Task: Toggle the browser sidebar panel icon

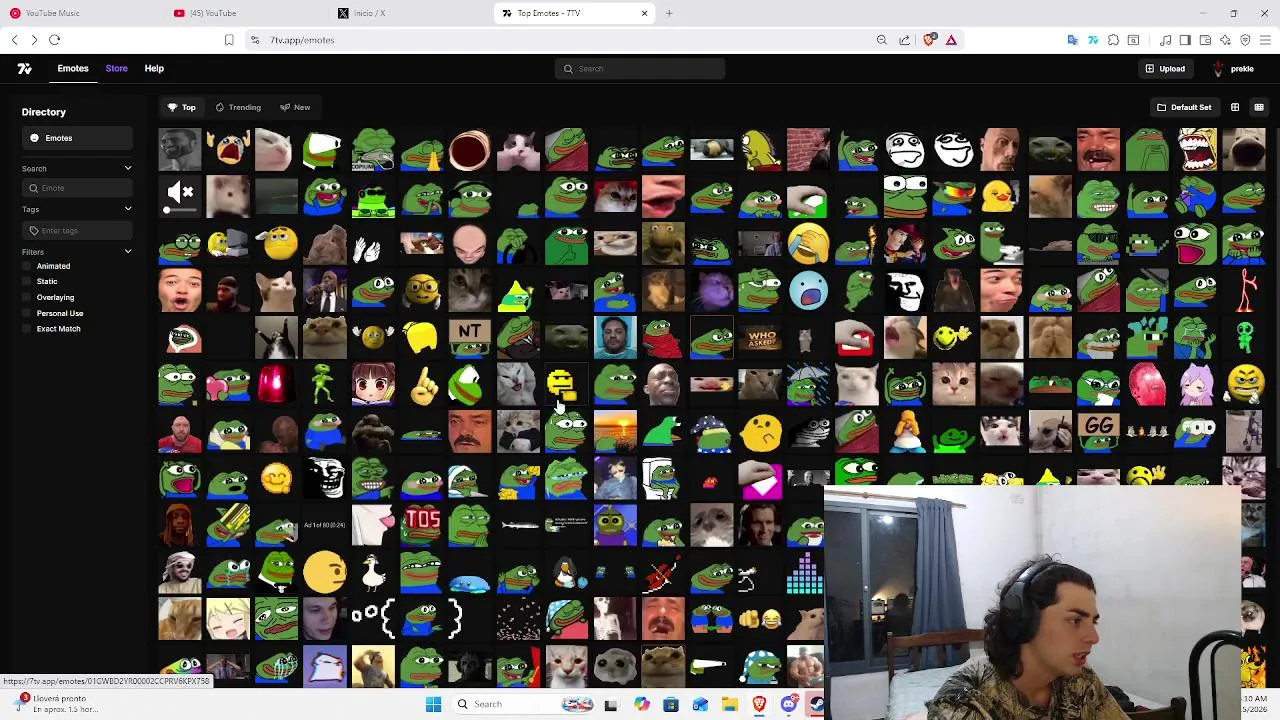Action: (1185, 40)
